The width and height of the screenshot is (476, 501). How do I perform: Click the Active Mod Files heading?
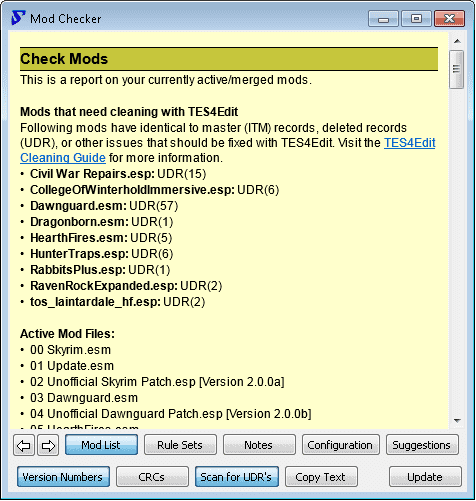click(67, 334)
